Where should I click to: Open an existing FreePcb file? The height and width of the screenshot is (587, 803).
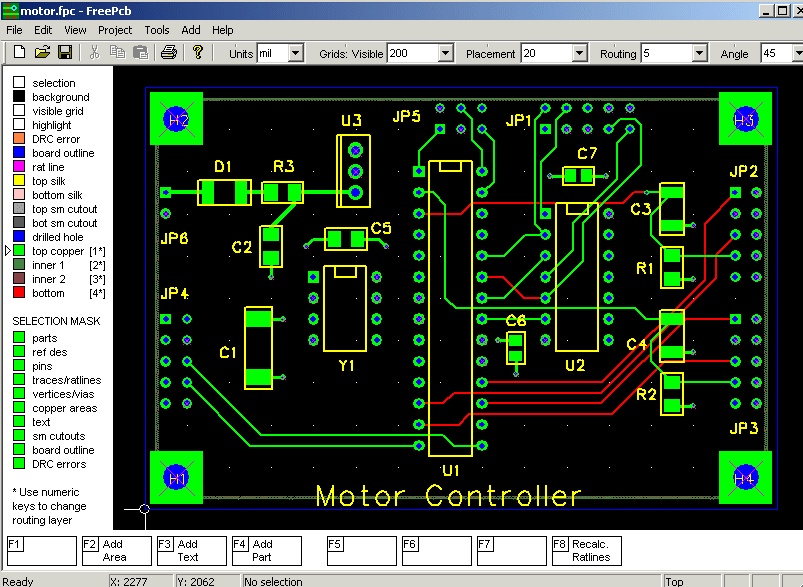pyautogui.click(x=41, y=51)
